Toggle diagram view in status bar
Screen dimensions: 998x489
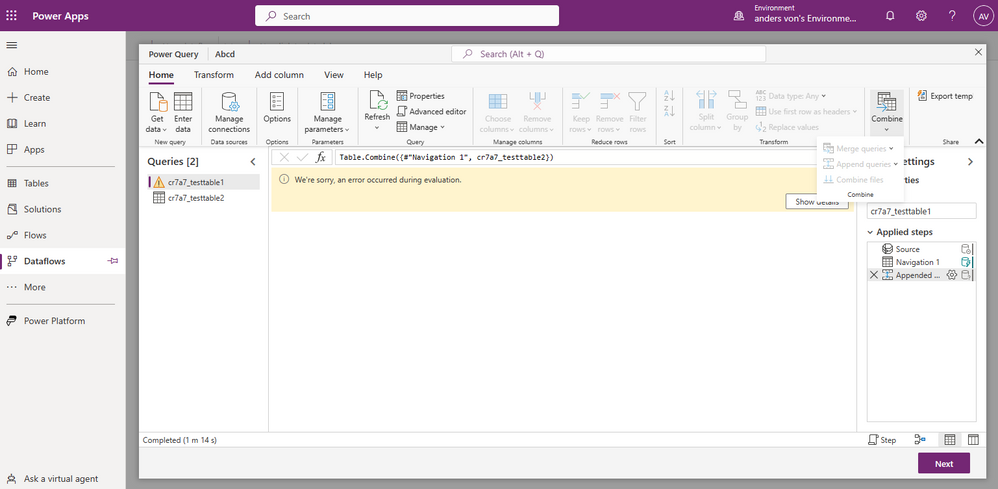(920, 440)
